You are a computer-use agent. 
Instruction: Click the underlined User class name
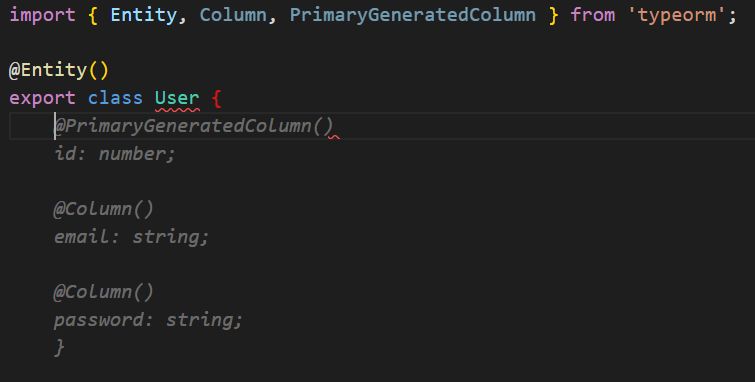177,98
